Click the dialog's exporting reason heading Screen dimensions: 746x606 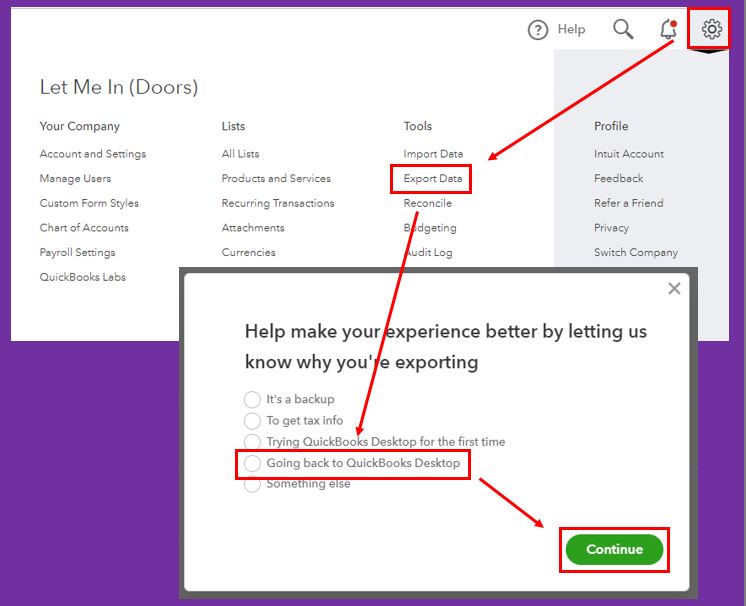pyautogui.click(x=446, y=347)
